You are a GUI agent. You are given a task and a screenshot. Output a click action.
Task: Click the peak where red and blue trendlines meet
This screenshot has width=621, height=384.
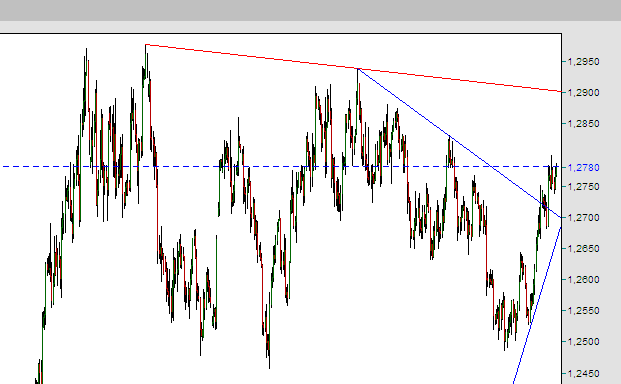(x=358, y=69)
